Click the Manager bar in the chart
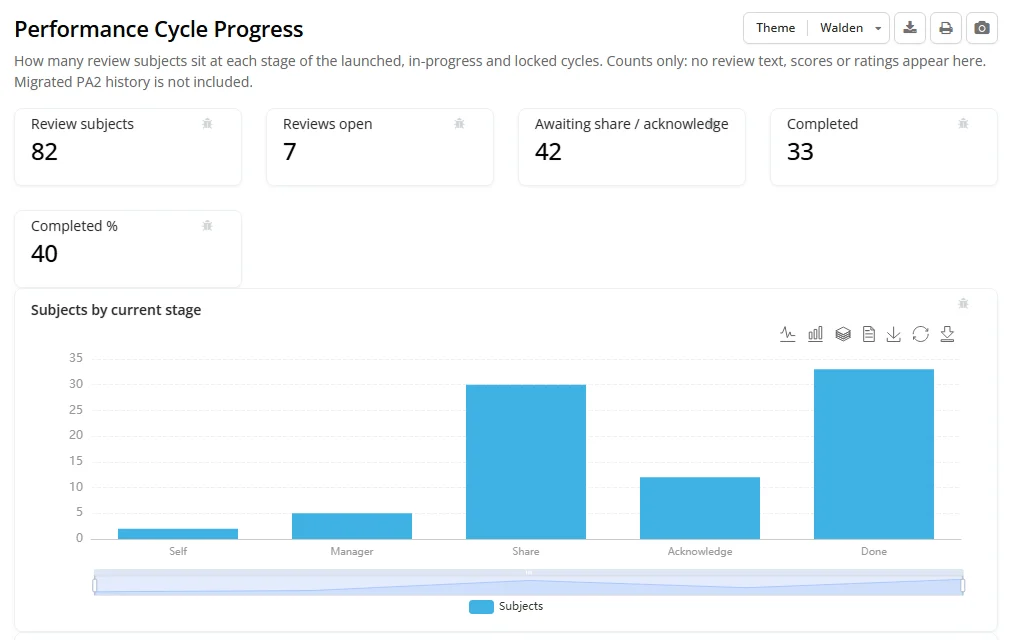This screenshot has height=640, width=1020. (x=352, y=526)
